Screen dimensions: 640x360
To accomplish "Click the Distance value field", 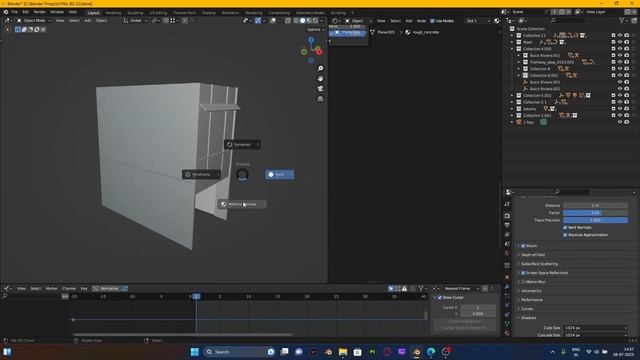I will [x=596, y=205].
